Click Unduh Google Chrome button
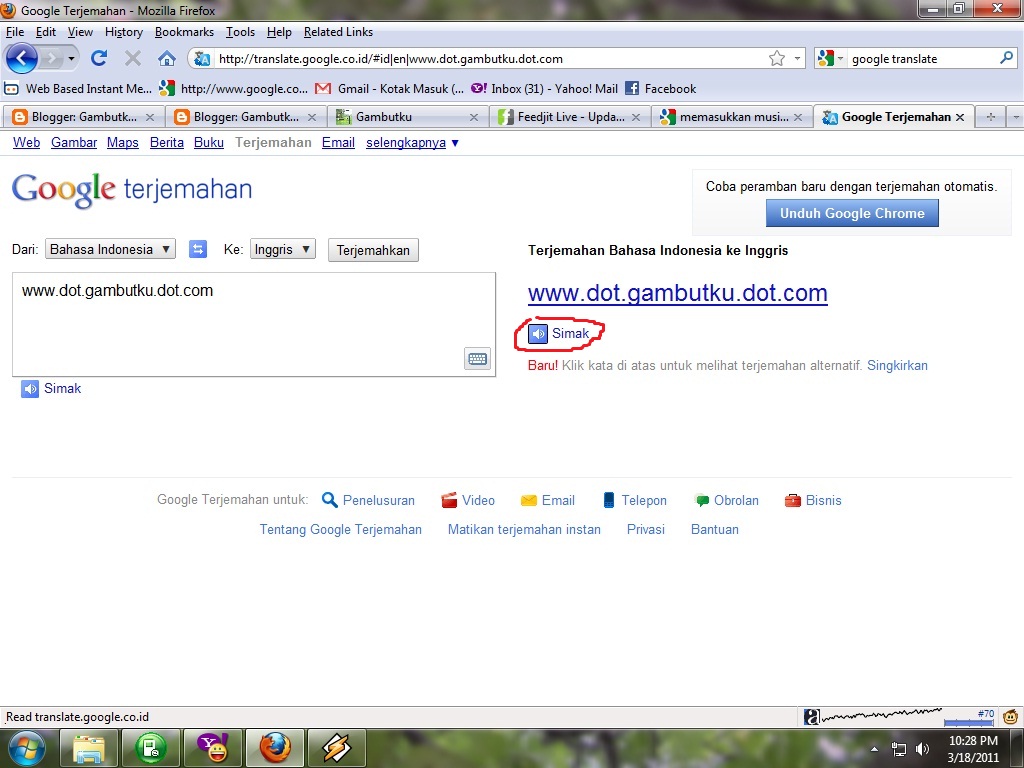1024x768 pixels. pos(852,214)
